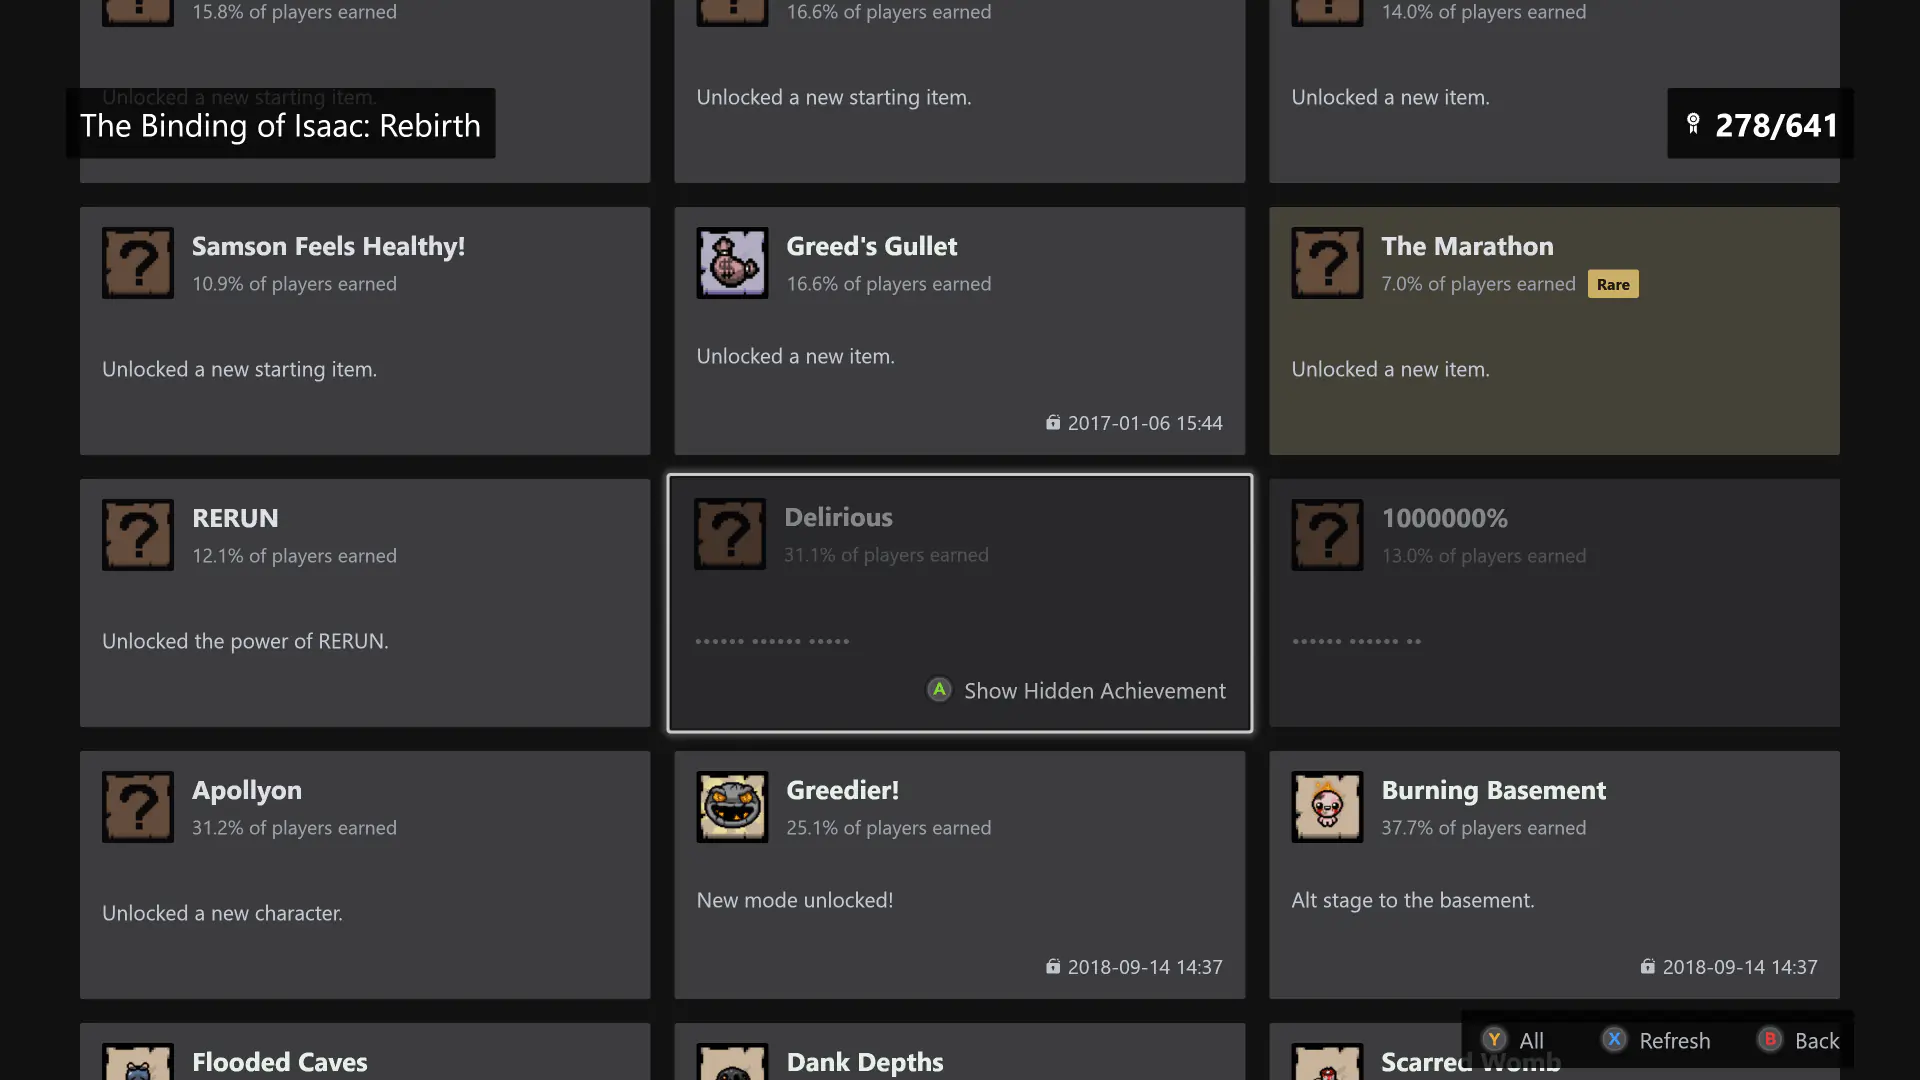Go back using the Back button

(x=1798, y=1041)
